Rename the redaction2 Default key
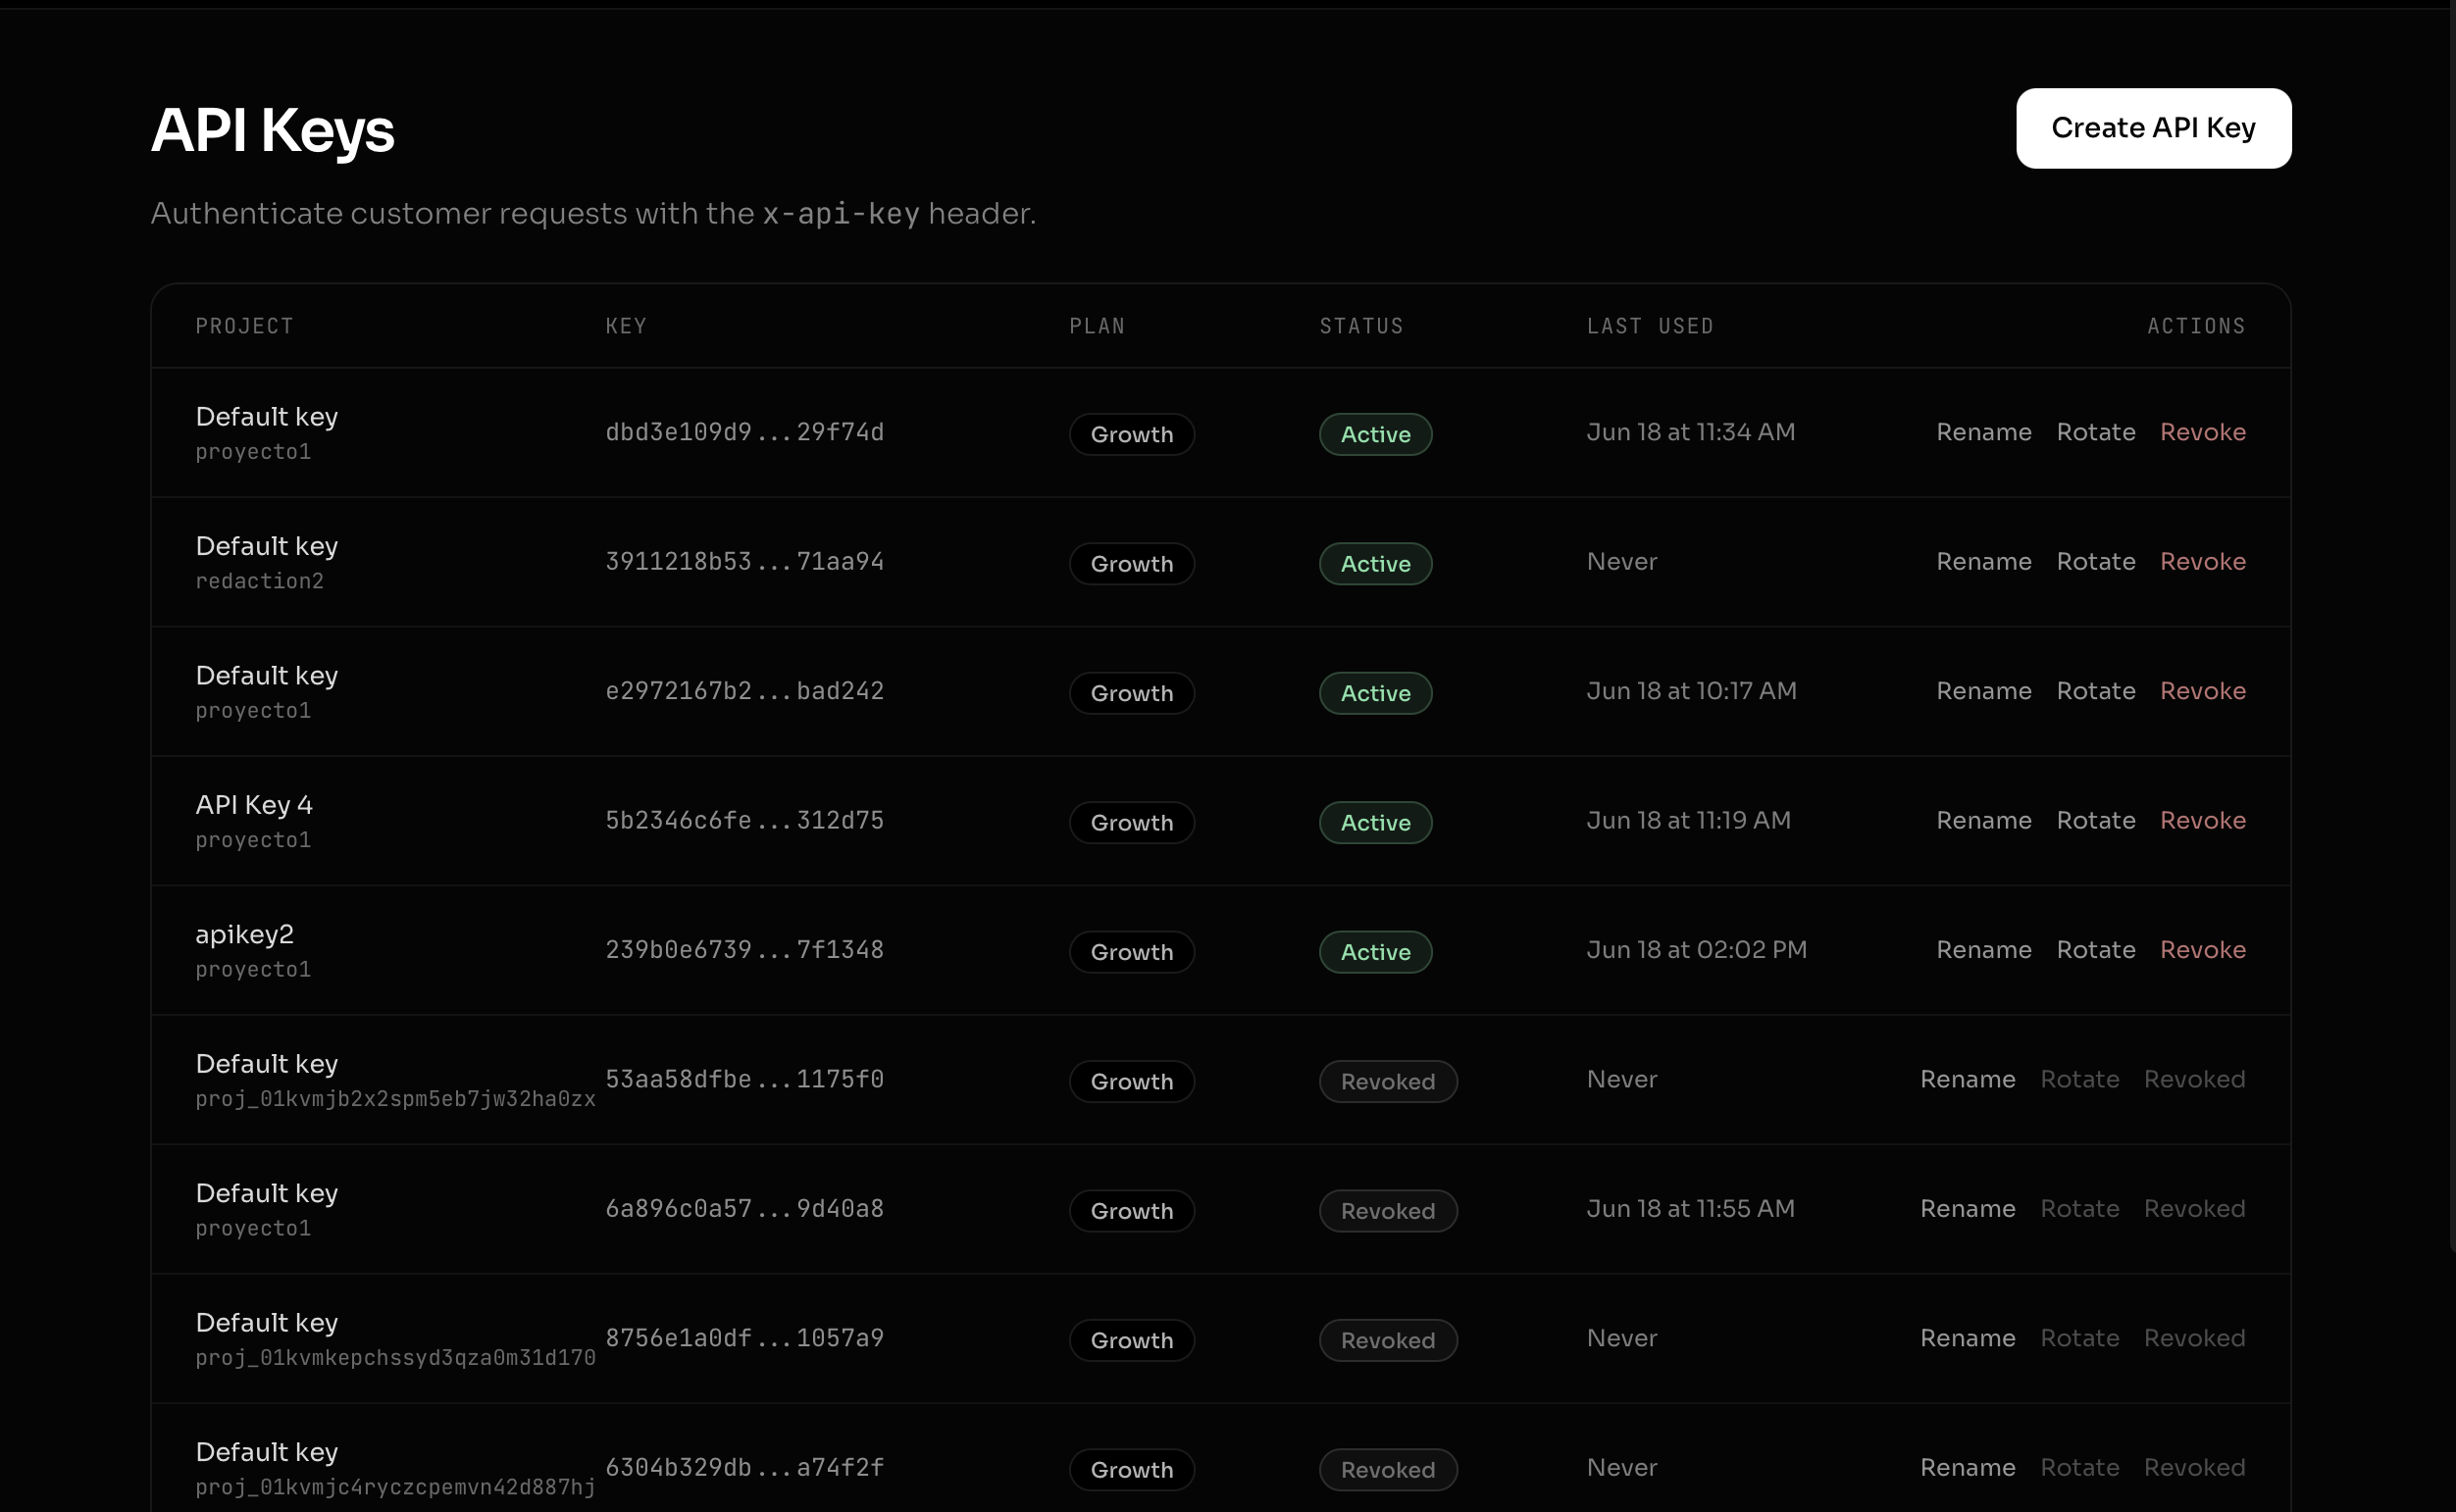The height and width of the screenshot is (1512, 2456). [x=1983, y=561]
